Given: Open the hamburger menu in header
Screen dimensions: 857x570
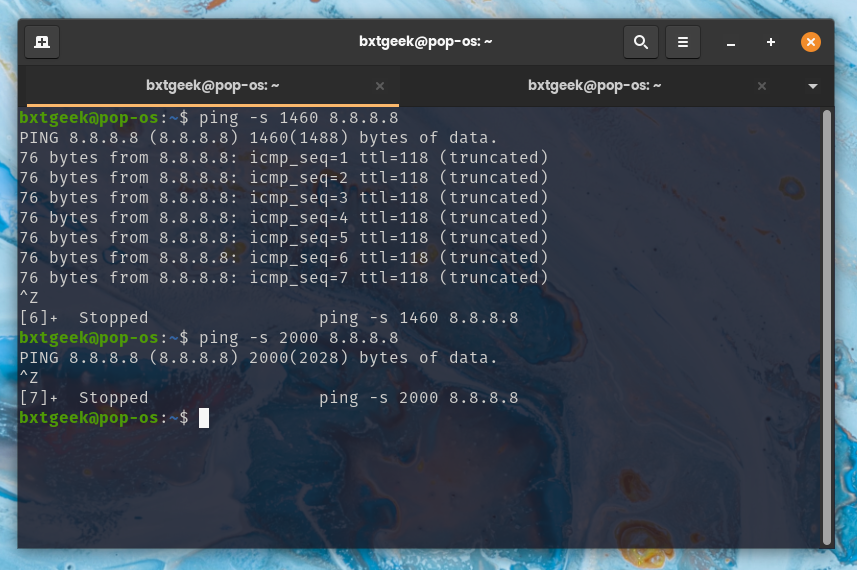Looking at the screenshot, I should [683, 42].
